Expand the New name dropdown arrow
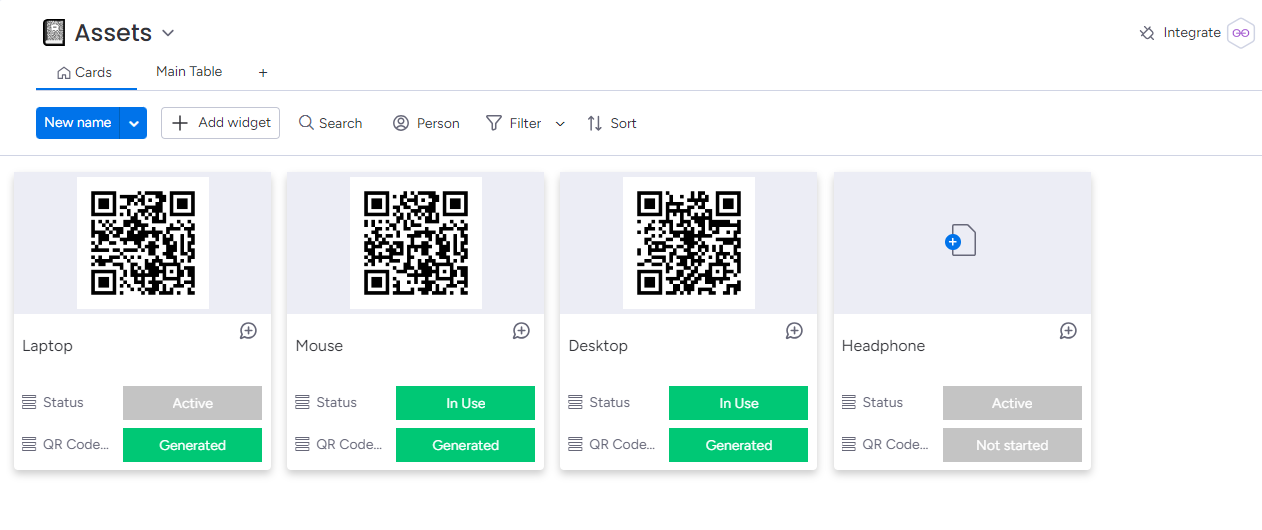1262x530 pixels. tap(134, 123)
